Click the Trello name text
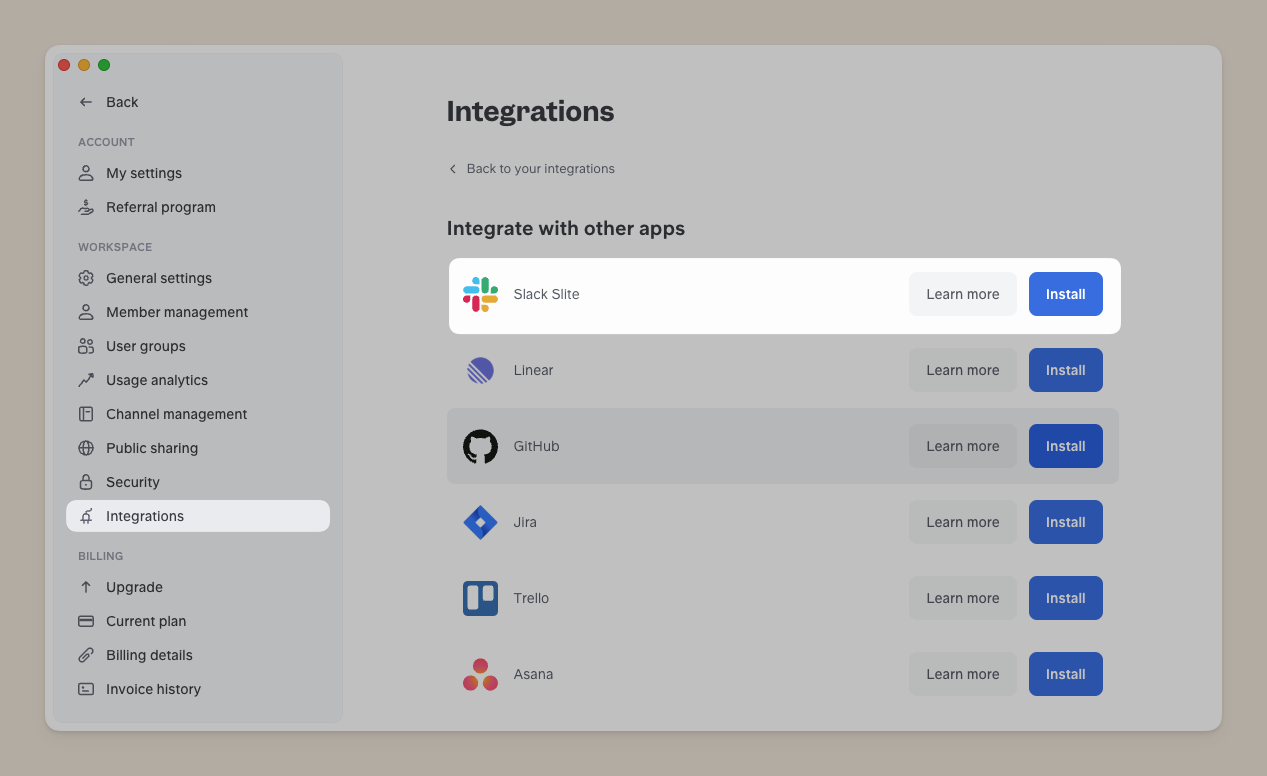This screenshot has height=776, width=1267. click(x=531, y=598)
